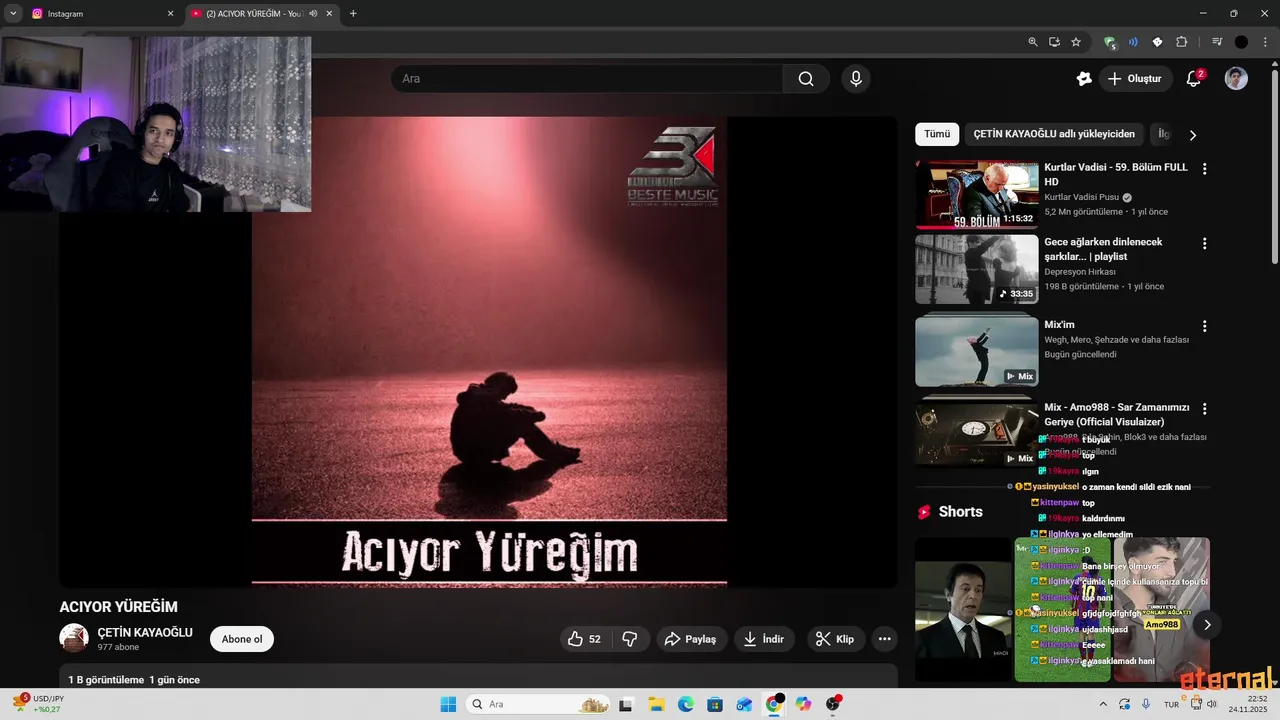Click the blue sound waves extension icon
The image size is (1280, 720).
[x=1133, y=42]
